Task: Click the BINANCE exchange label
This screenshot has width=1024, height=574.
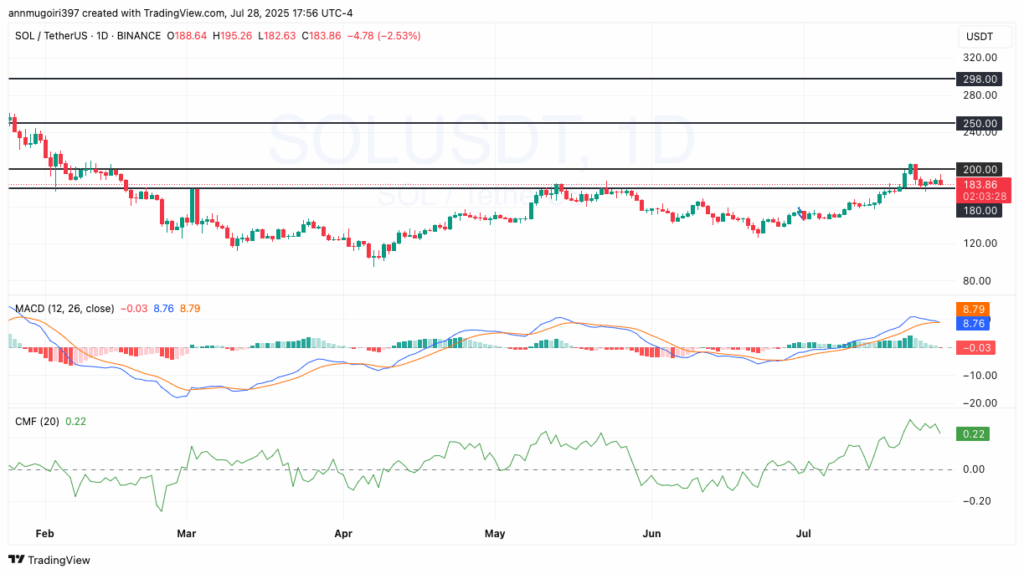Action: [138, 36]
